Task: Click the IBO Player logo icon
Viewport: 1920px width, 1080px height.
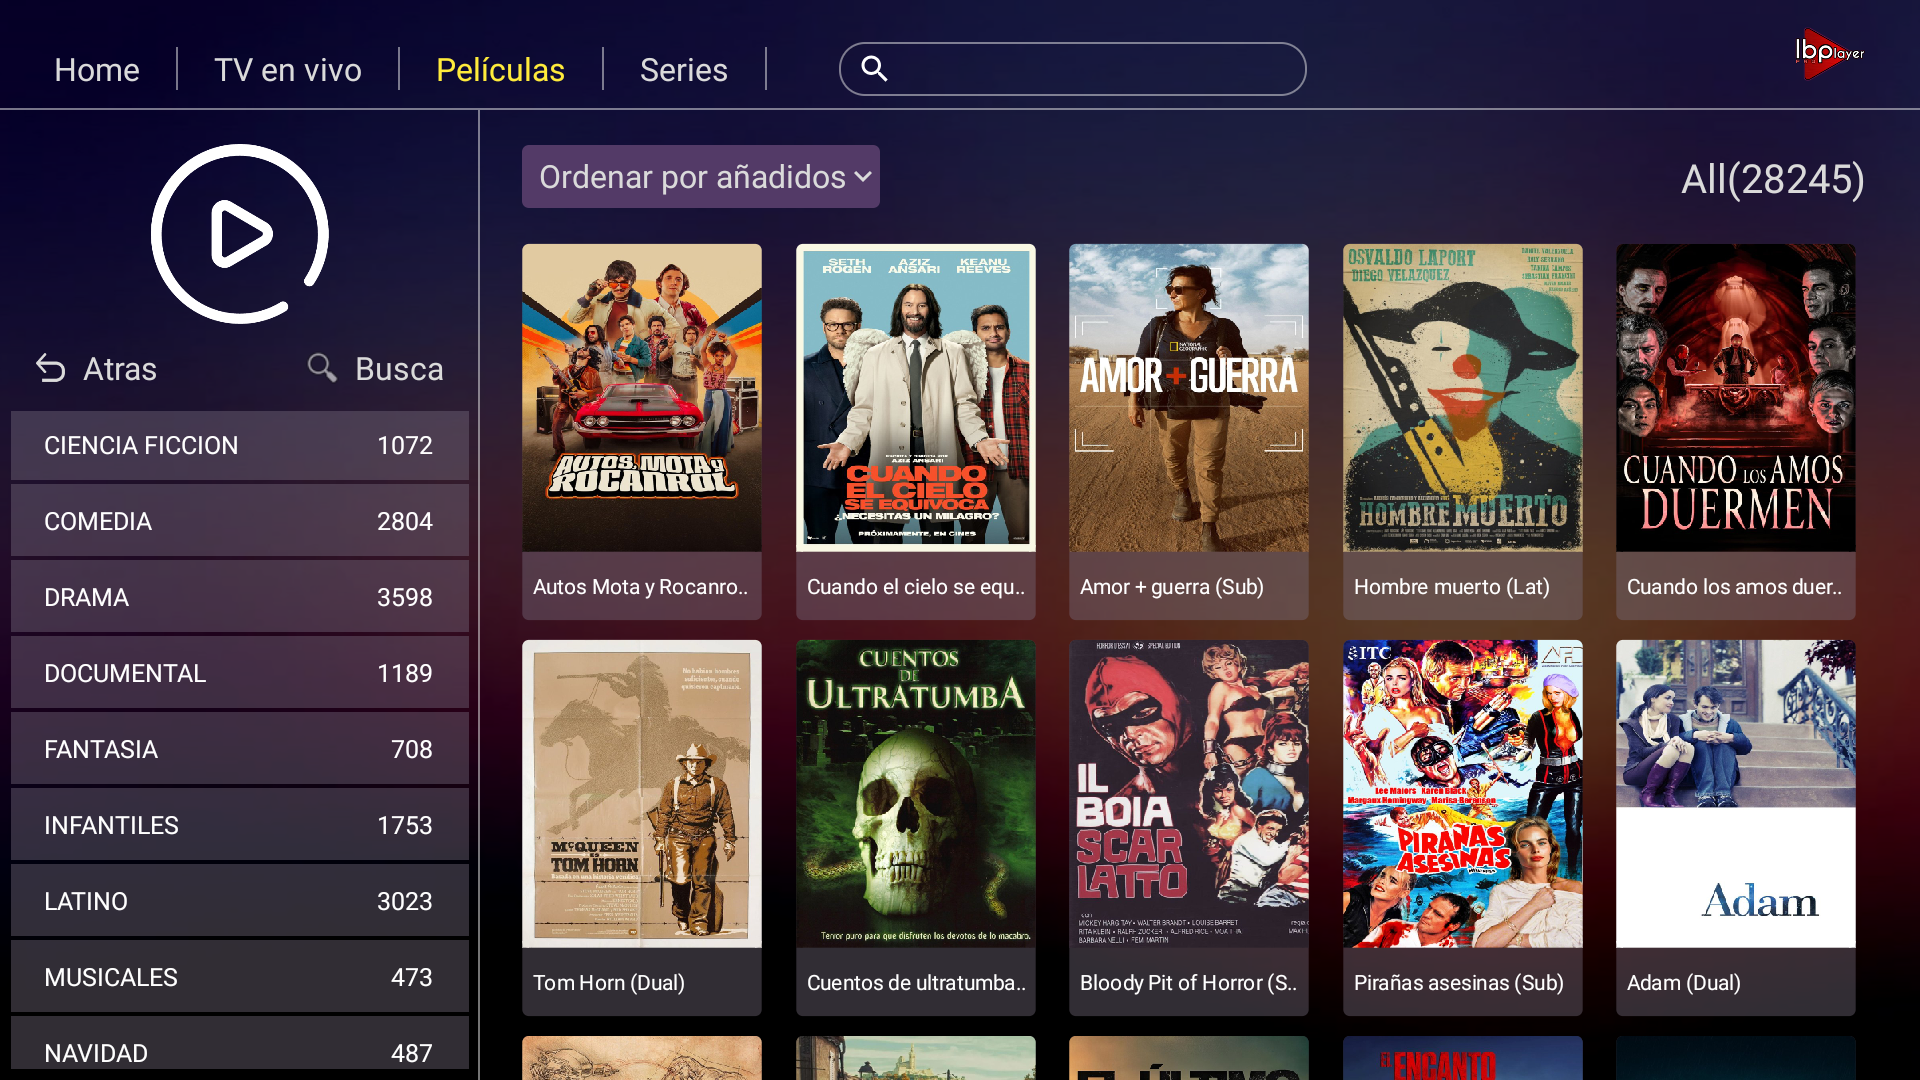Action: point(1828,53)
